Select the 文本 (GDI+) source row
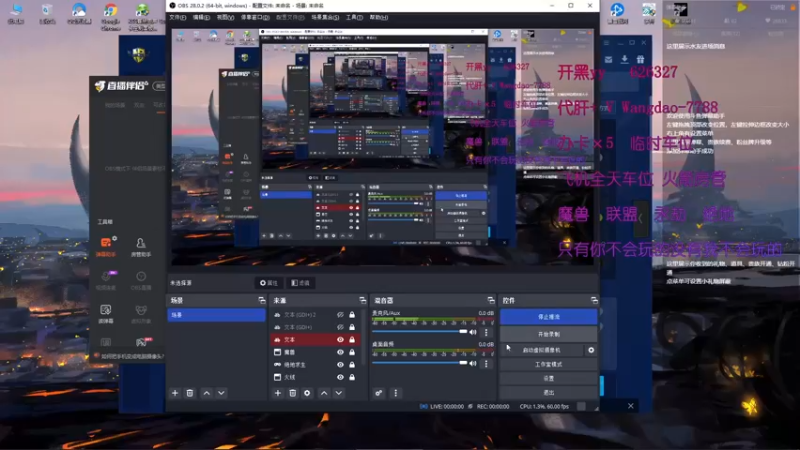 tap(315, 327)
